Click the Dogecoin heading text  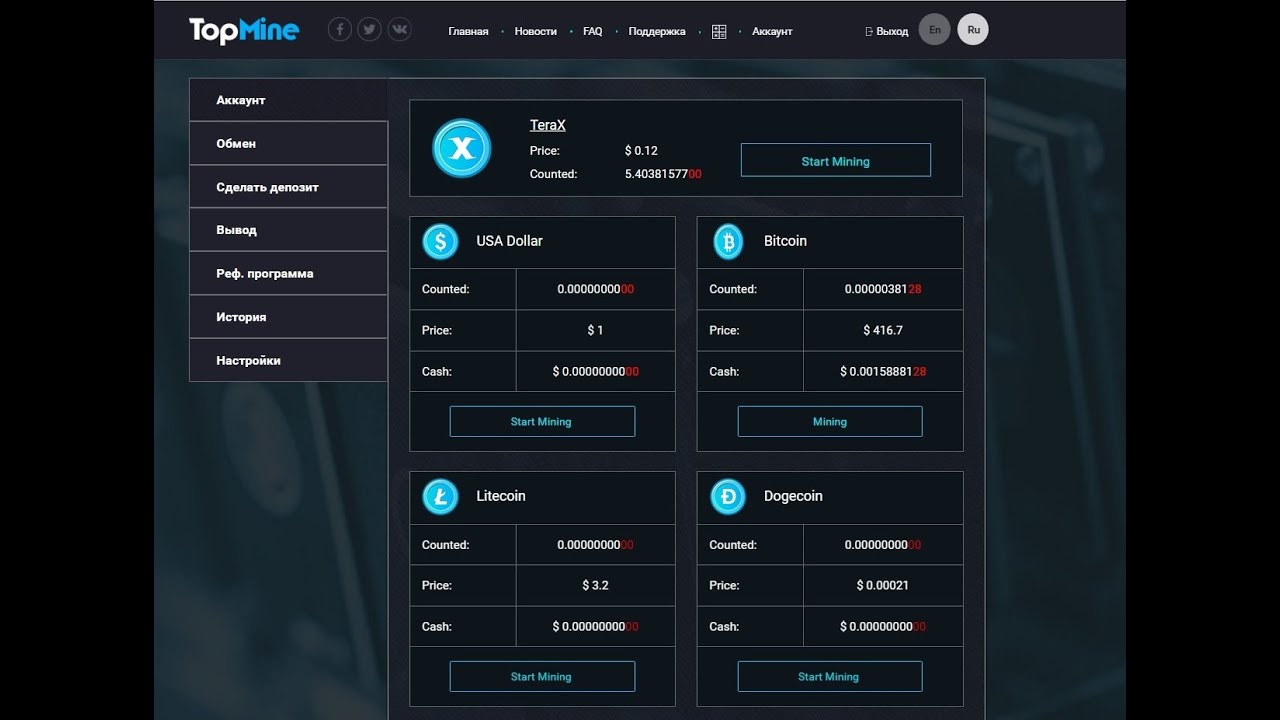(x=793, y=496)
